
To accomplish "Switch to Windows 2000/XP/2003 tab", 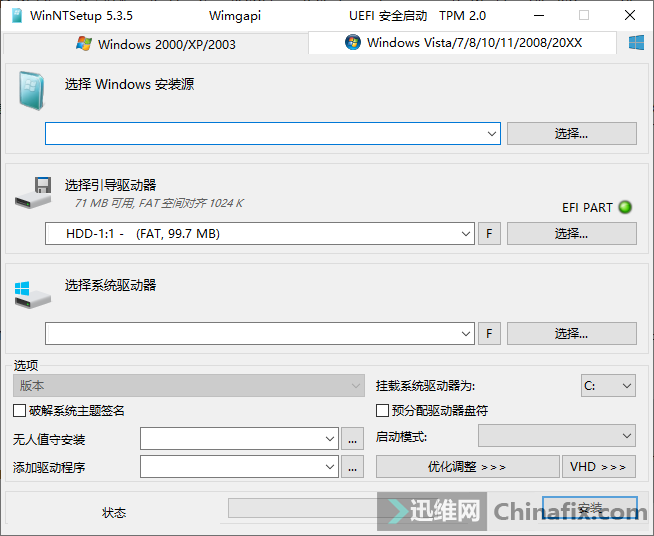I will [x=156, y=44].
